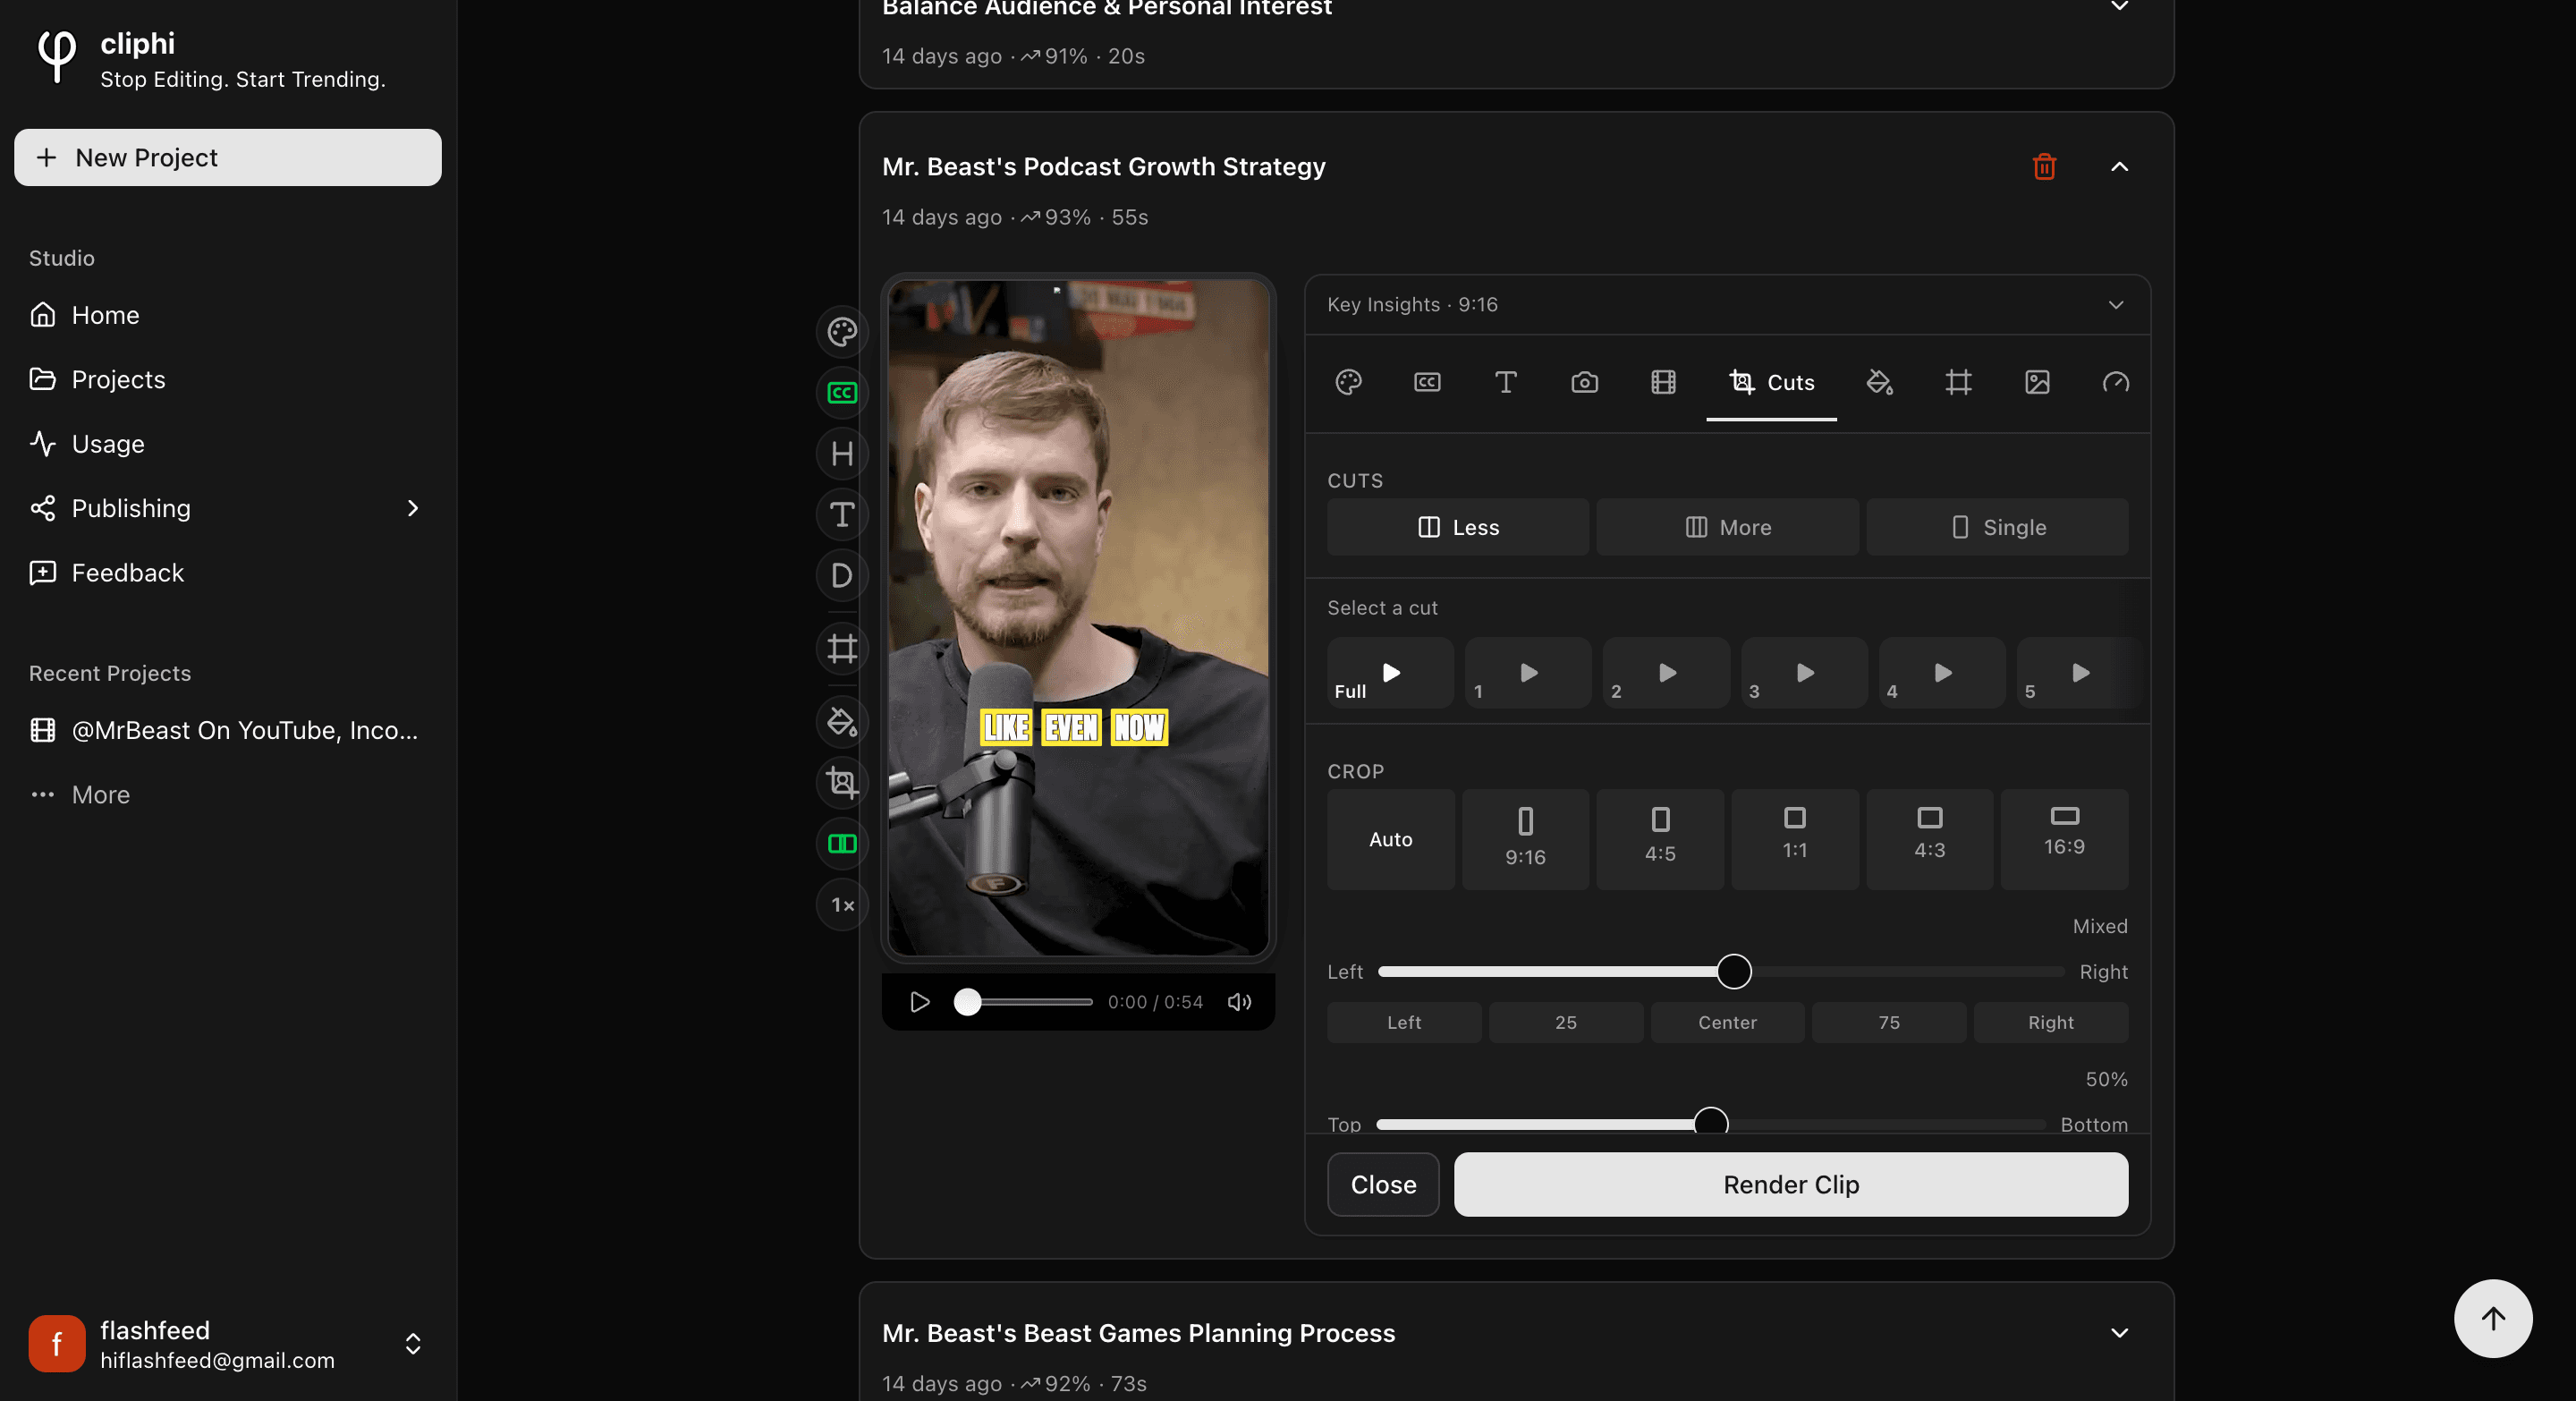This screenshot has height=1401, width=2576.
Task: Set horizontal crop preset to Left
Action: pos(1404,1023)
